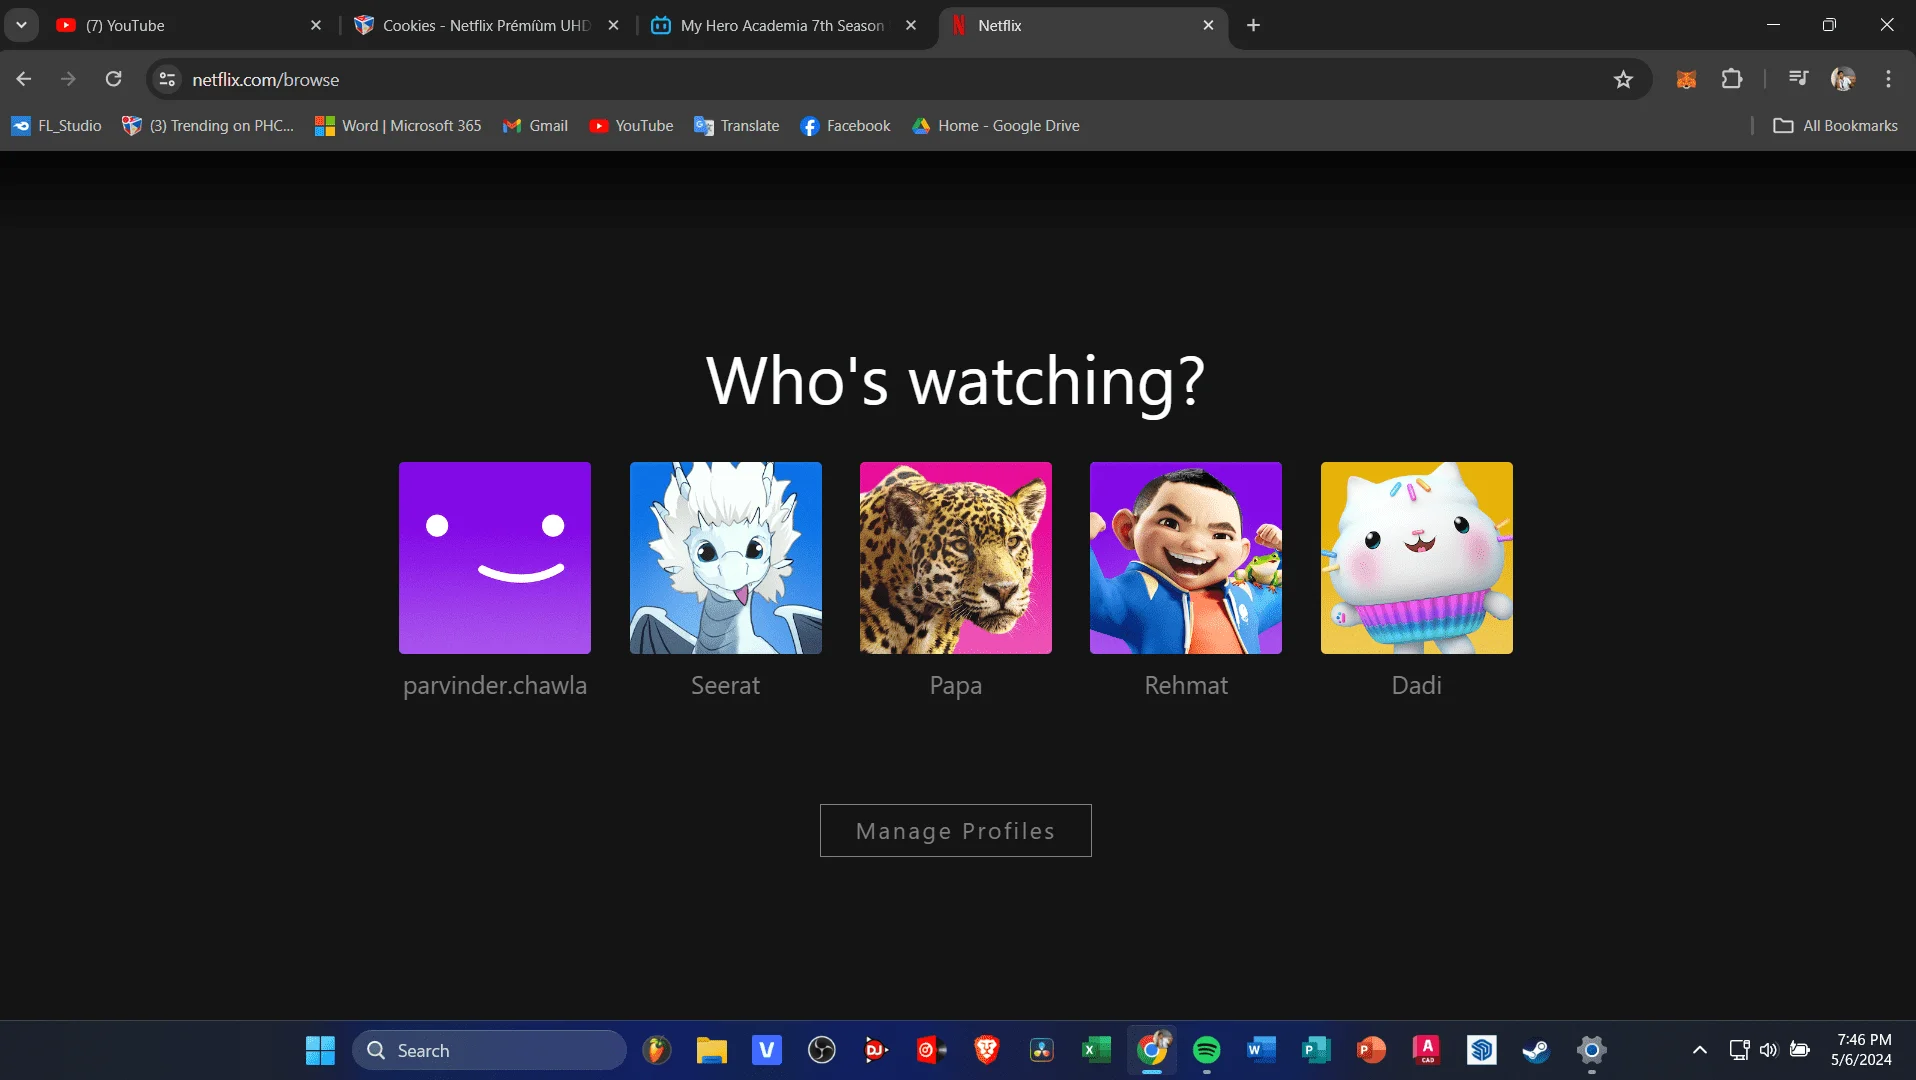Image resolution: width=1916 pixels, height=1080 pixels.
Task: Click the Papa name label
Action: click(956, 686)
